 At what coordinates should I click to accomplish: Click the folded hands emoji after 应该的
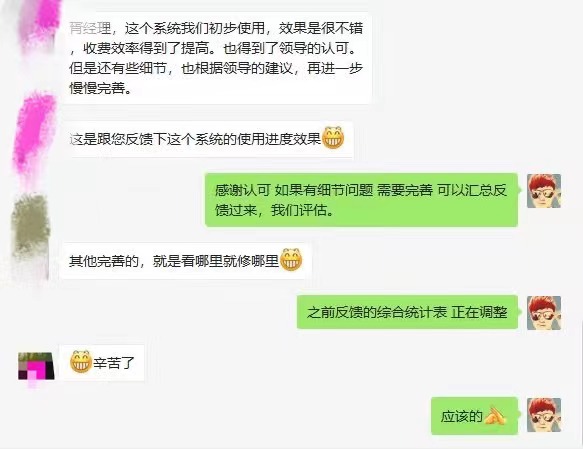click(496, 416)
